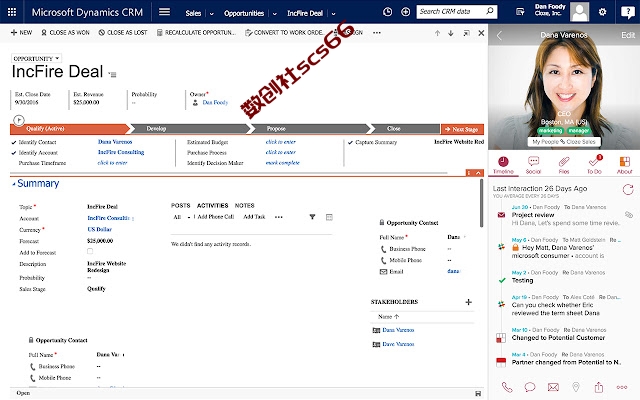Image resolution: width=640 pixels, height=400 pixels.
Task: Click the search magnifier icon
Action: [x=490, y=11]
